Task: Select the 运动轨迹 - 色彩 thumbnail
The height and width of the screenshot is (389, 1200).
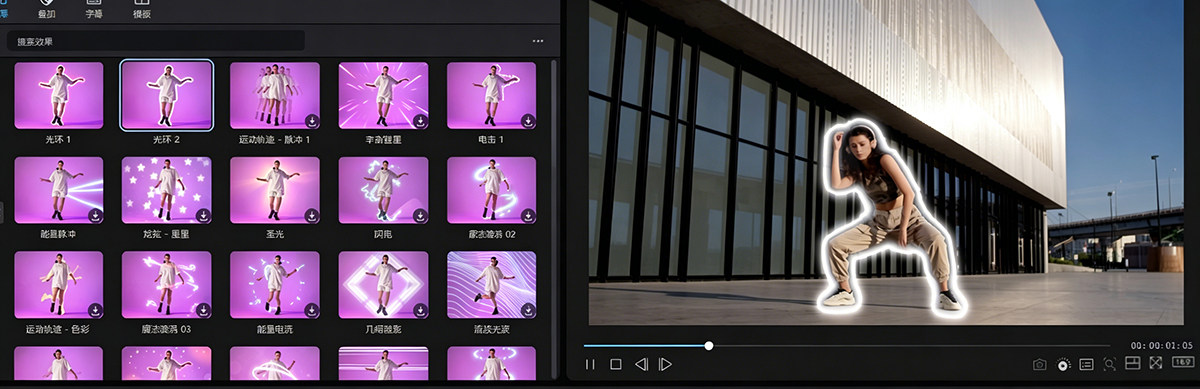Action: 59,285
